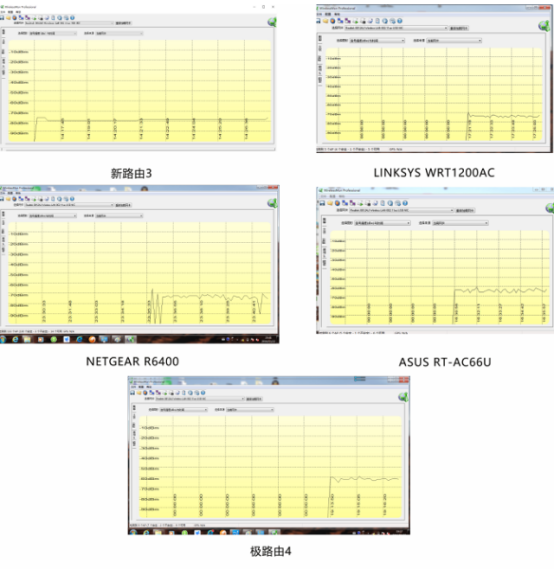Image resolution: width=554 pixels, height=570 pixels.
Task: Click the button beside the adapter dropdown in NETGEAR R6400 window
Action: [x=123, y=205]
